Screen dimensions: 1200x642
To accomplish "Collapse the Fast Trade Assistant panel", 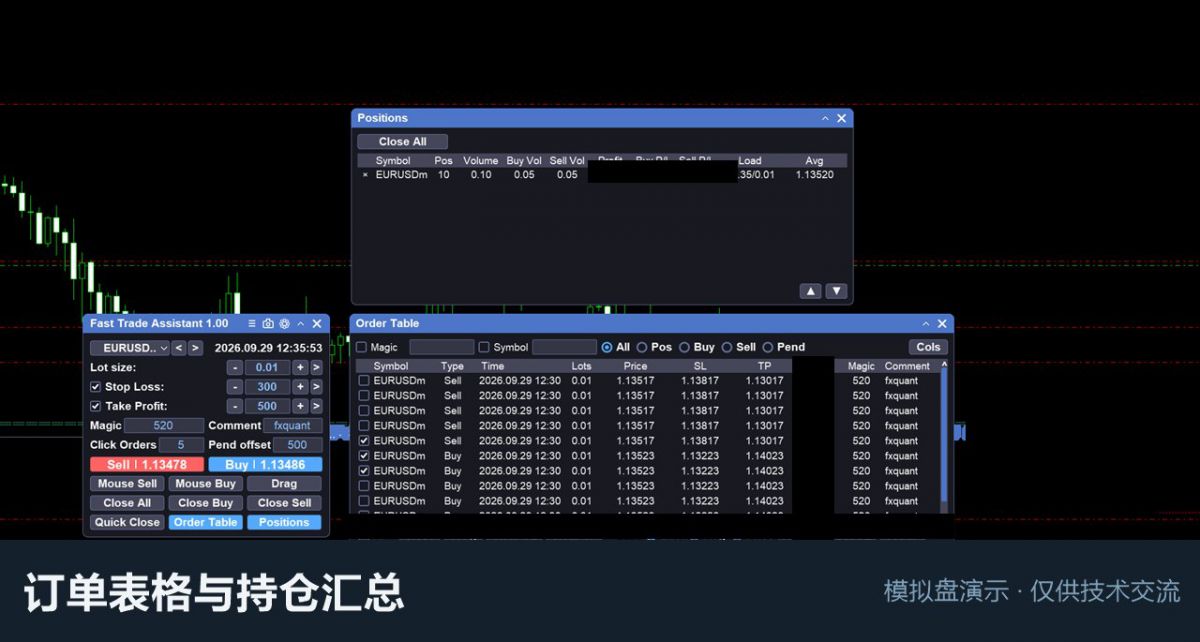I will click(x=301, y=324).
